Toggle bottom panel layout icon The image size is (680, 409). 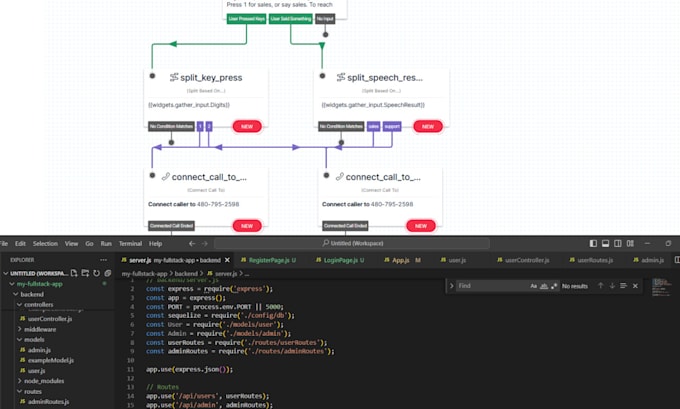(605, 243)
